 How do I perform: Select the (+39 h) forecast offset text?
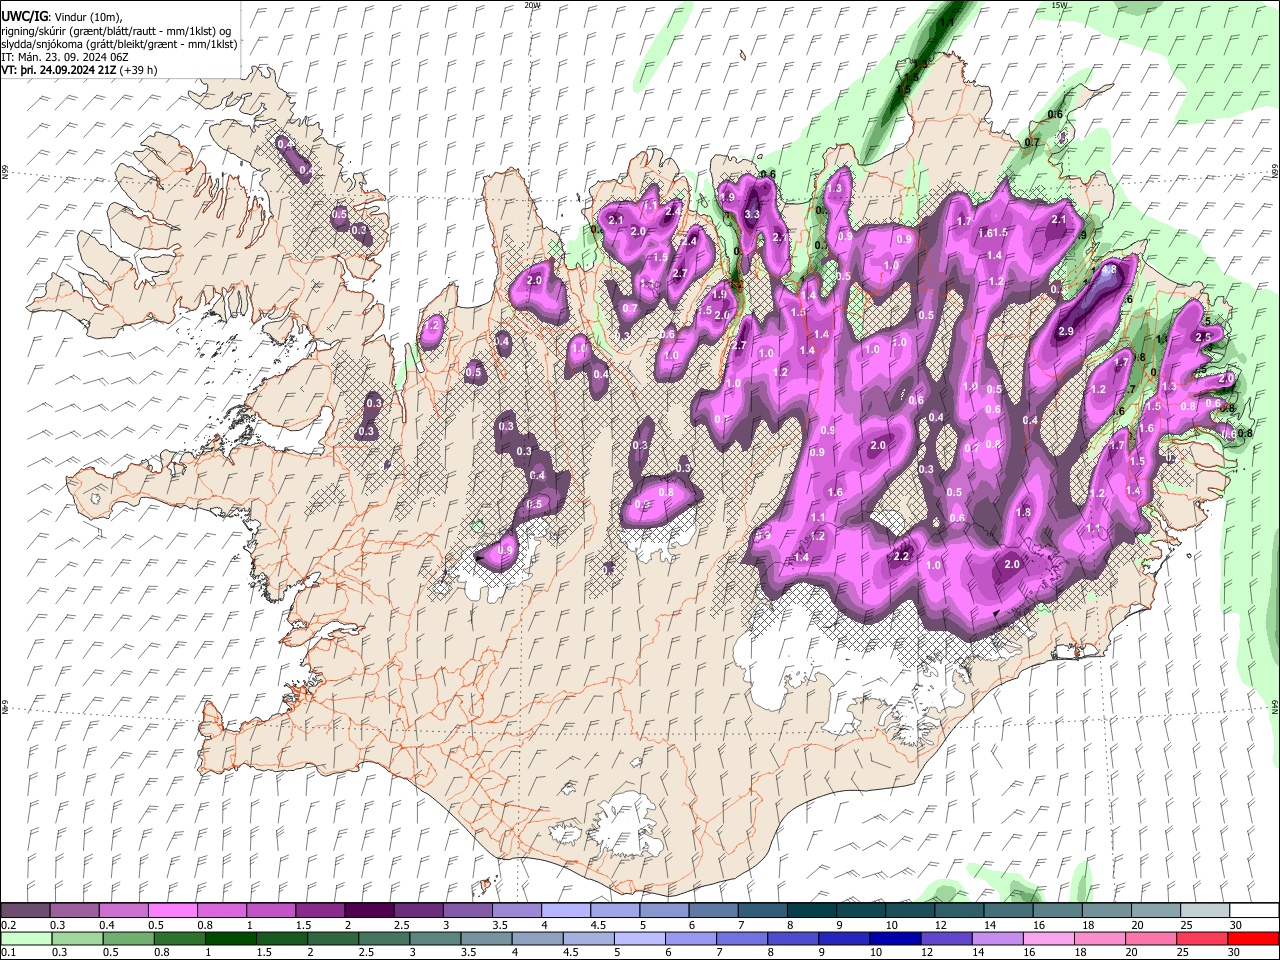click(x=139, y=70)
